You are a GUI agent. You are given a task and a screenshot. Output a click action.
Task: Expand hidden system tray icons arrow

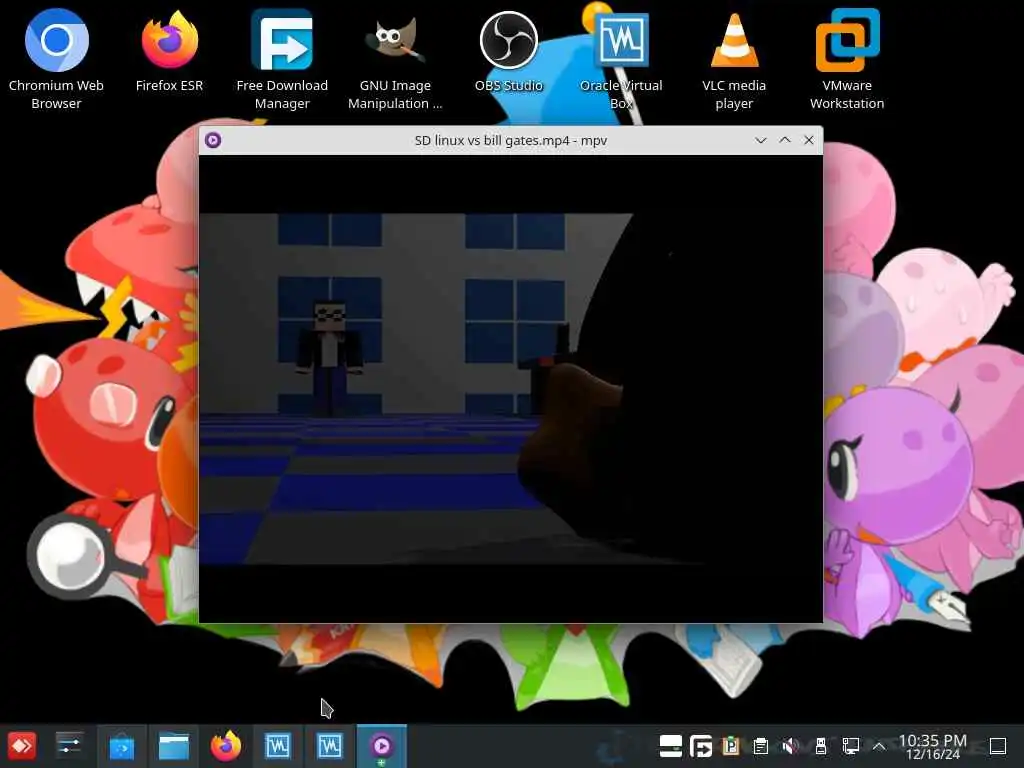point(879,746)
